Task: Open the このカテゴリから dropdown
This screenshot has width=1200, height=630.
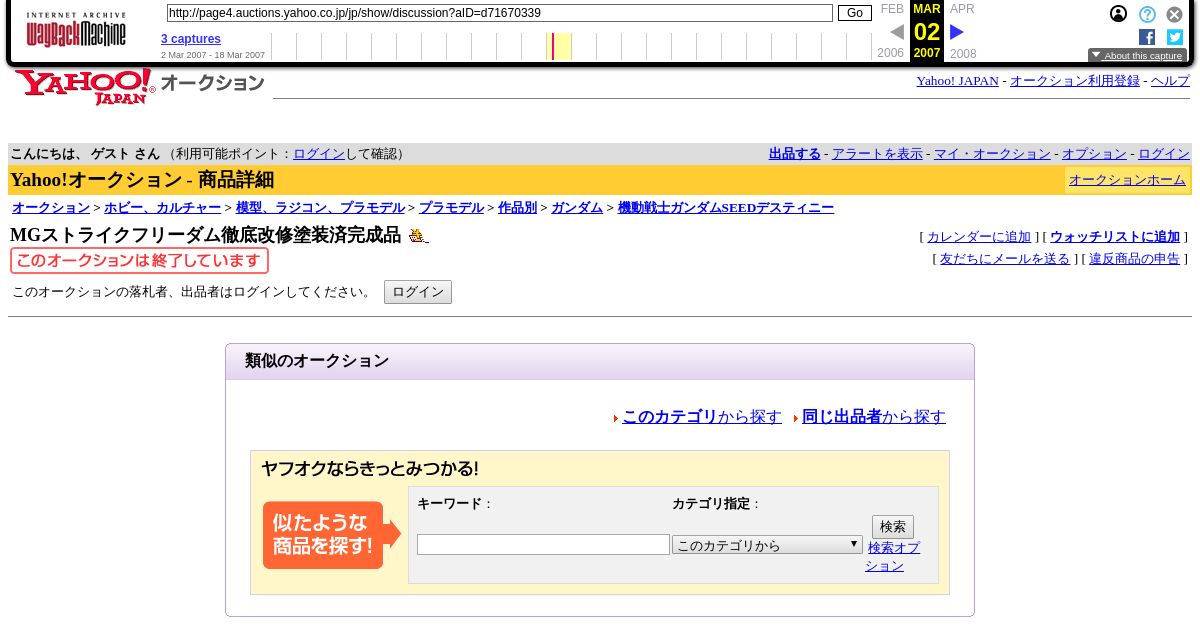Action: pyautogui.click(x=767, y=545)
